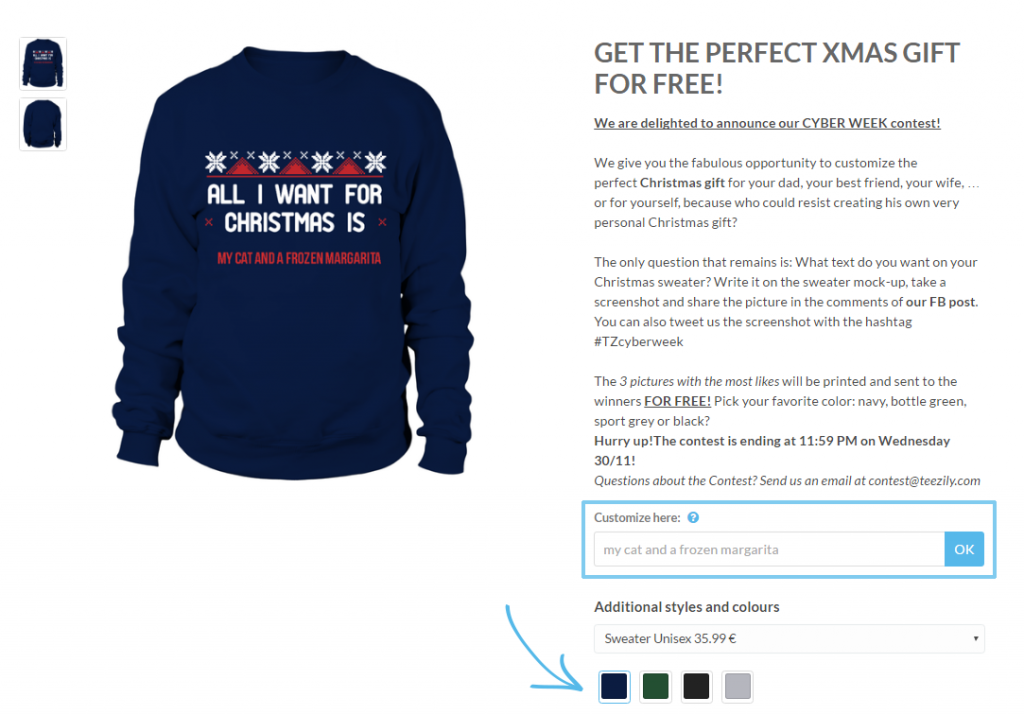Confirm the custom text with OK button
Image resolution: width=1024 pixels, height=715 pixels.
point(964,549)
